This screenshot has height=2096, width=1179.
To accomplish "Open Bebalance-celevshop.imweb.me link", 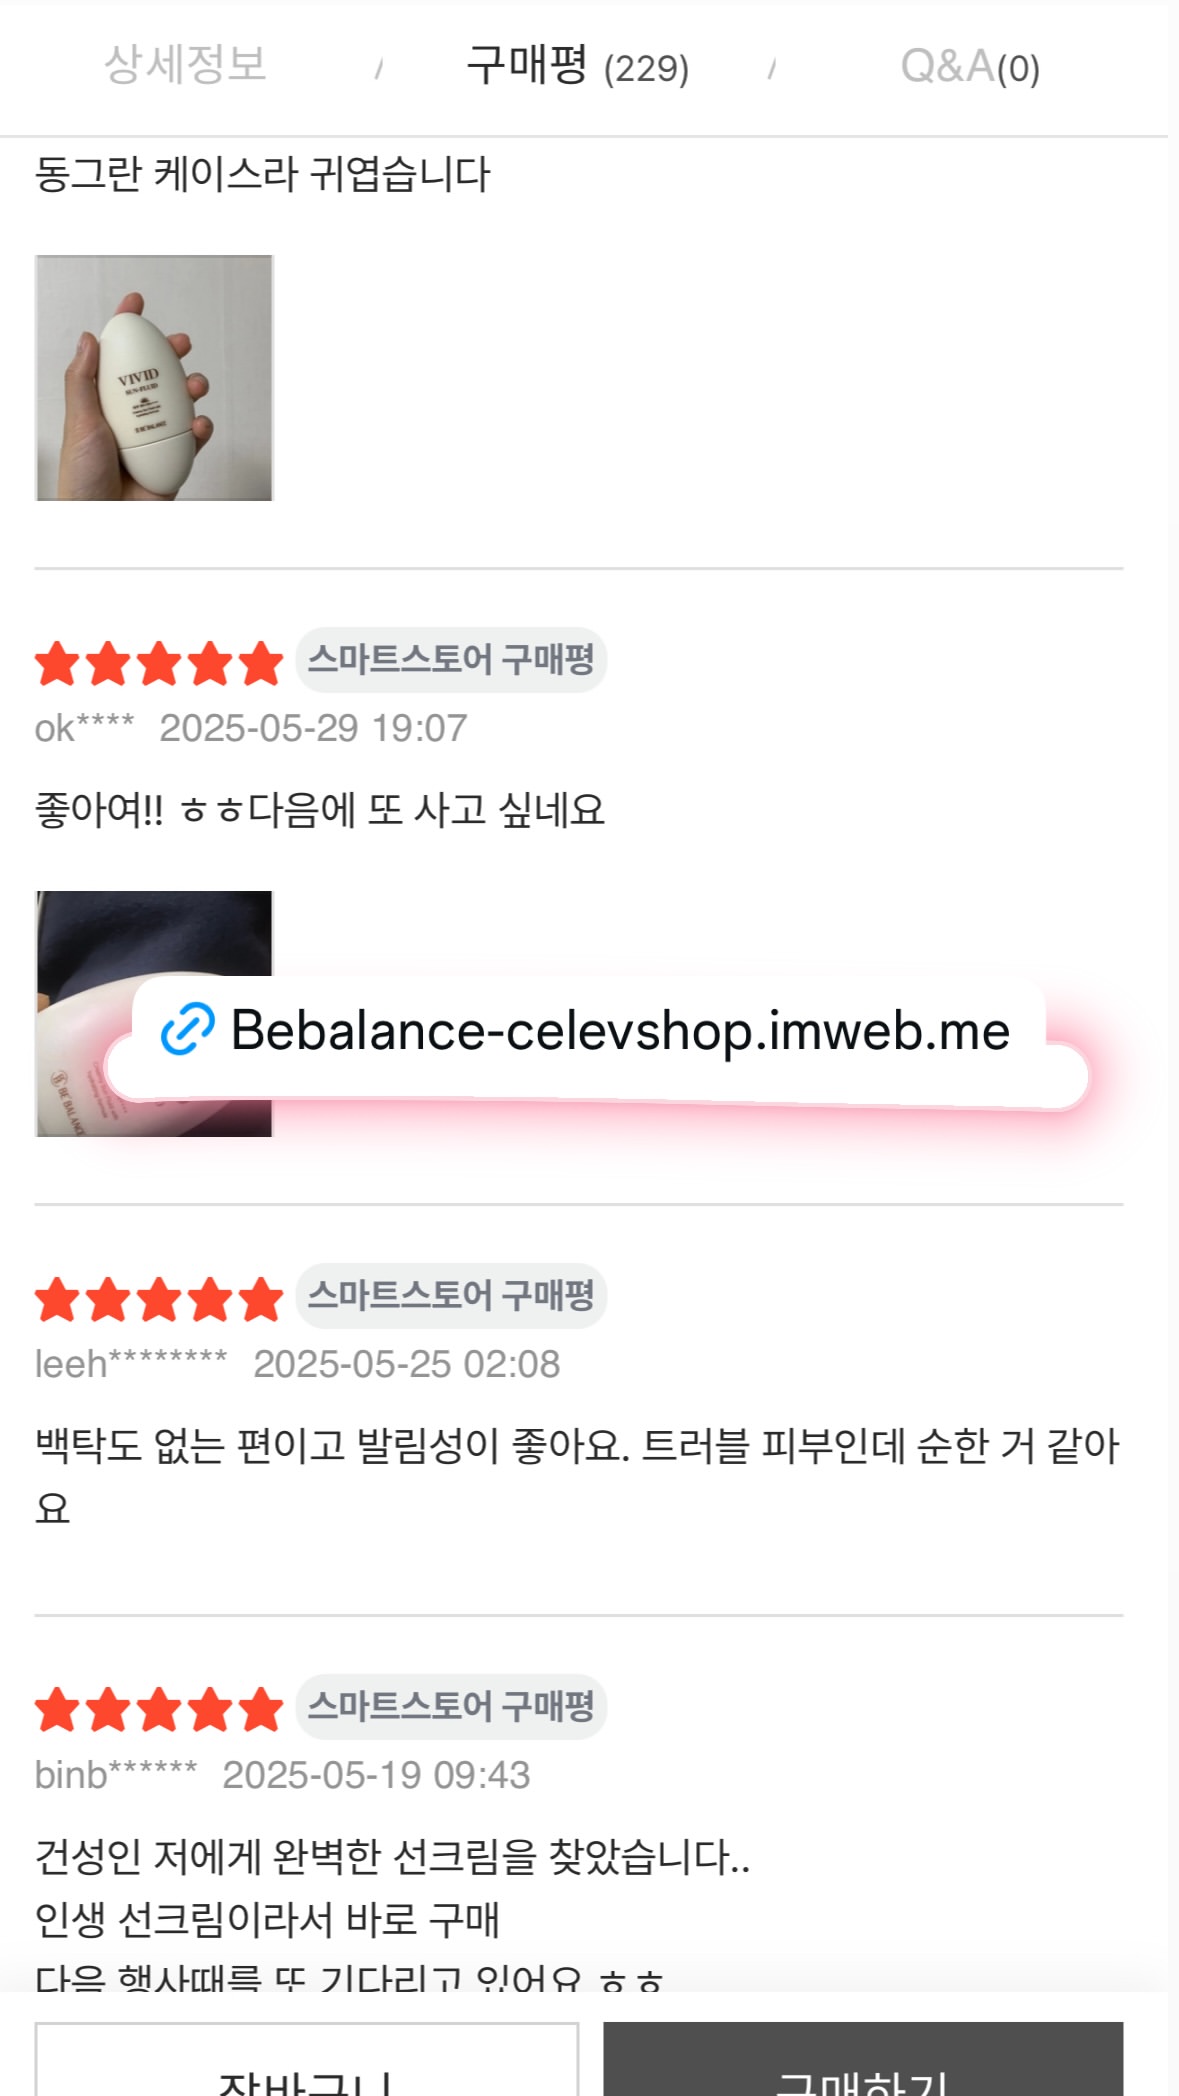I will 620,1031.
